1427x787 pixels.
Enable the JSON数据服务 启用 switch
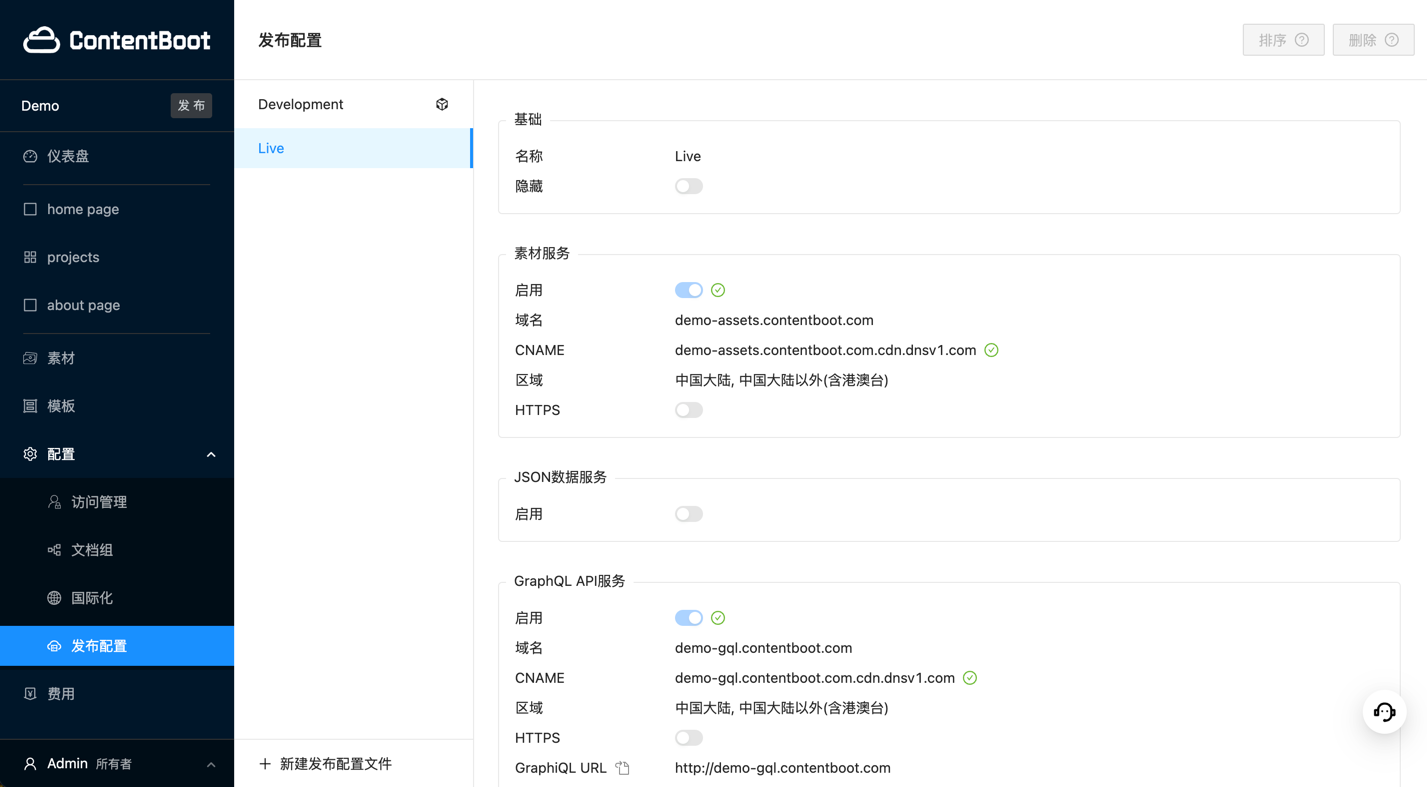(x=689, y=514)
